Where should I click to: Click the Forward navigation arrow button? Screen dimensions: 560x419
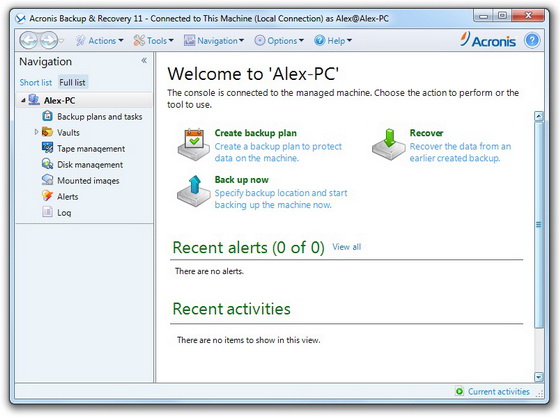[49, 40]
